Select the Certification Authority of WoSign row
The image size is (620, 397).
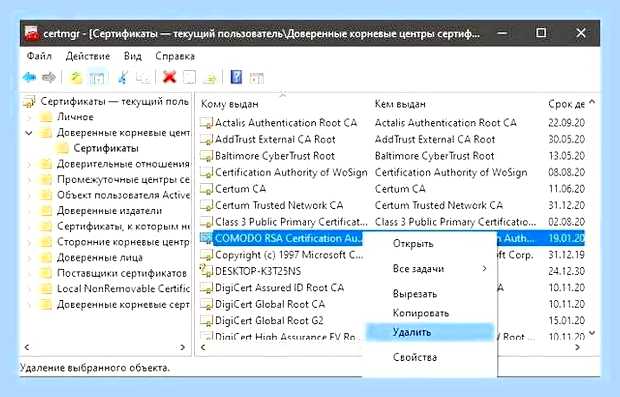(392, 172)
